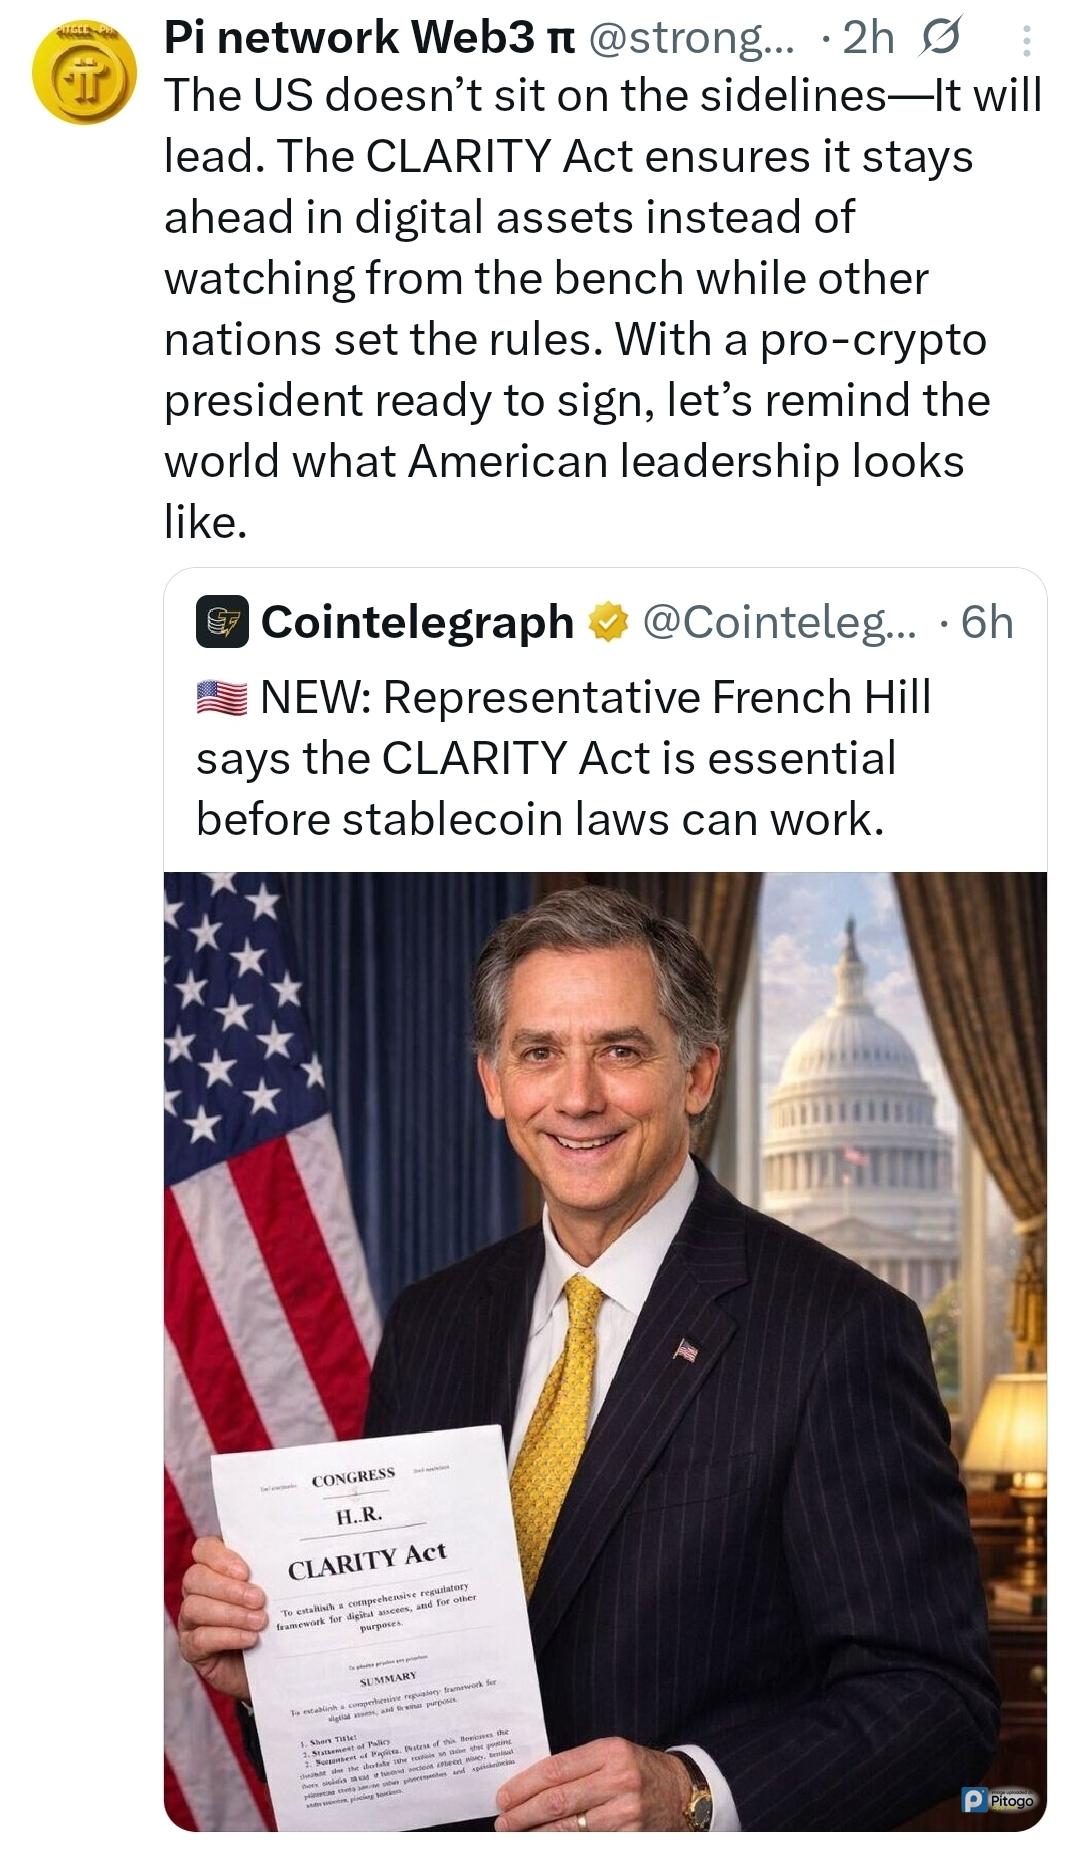Click the @Cointeleg... handle

[x=778, y=622]
